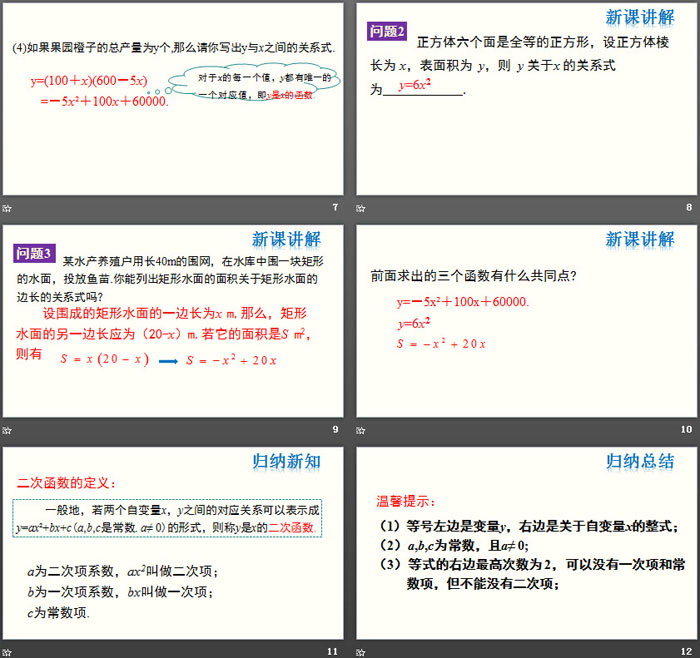This screenshot has width=700, height=658.
Task: Select the cube surface area slide 问题2
Action: tap(526, 98)
